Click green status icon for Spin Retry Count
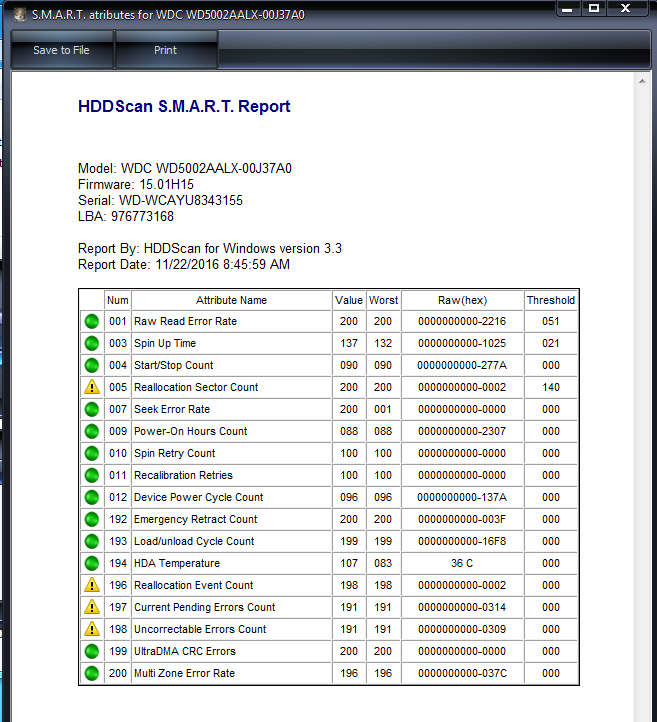The height and width of the screenshot is (722, 657). click(92, 453)
